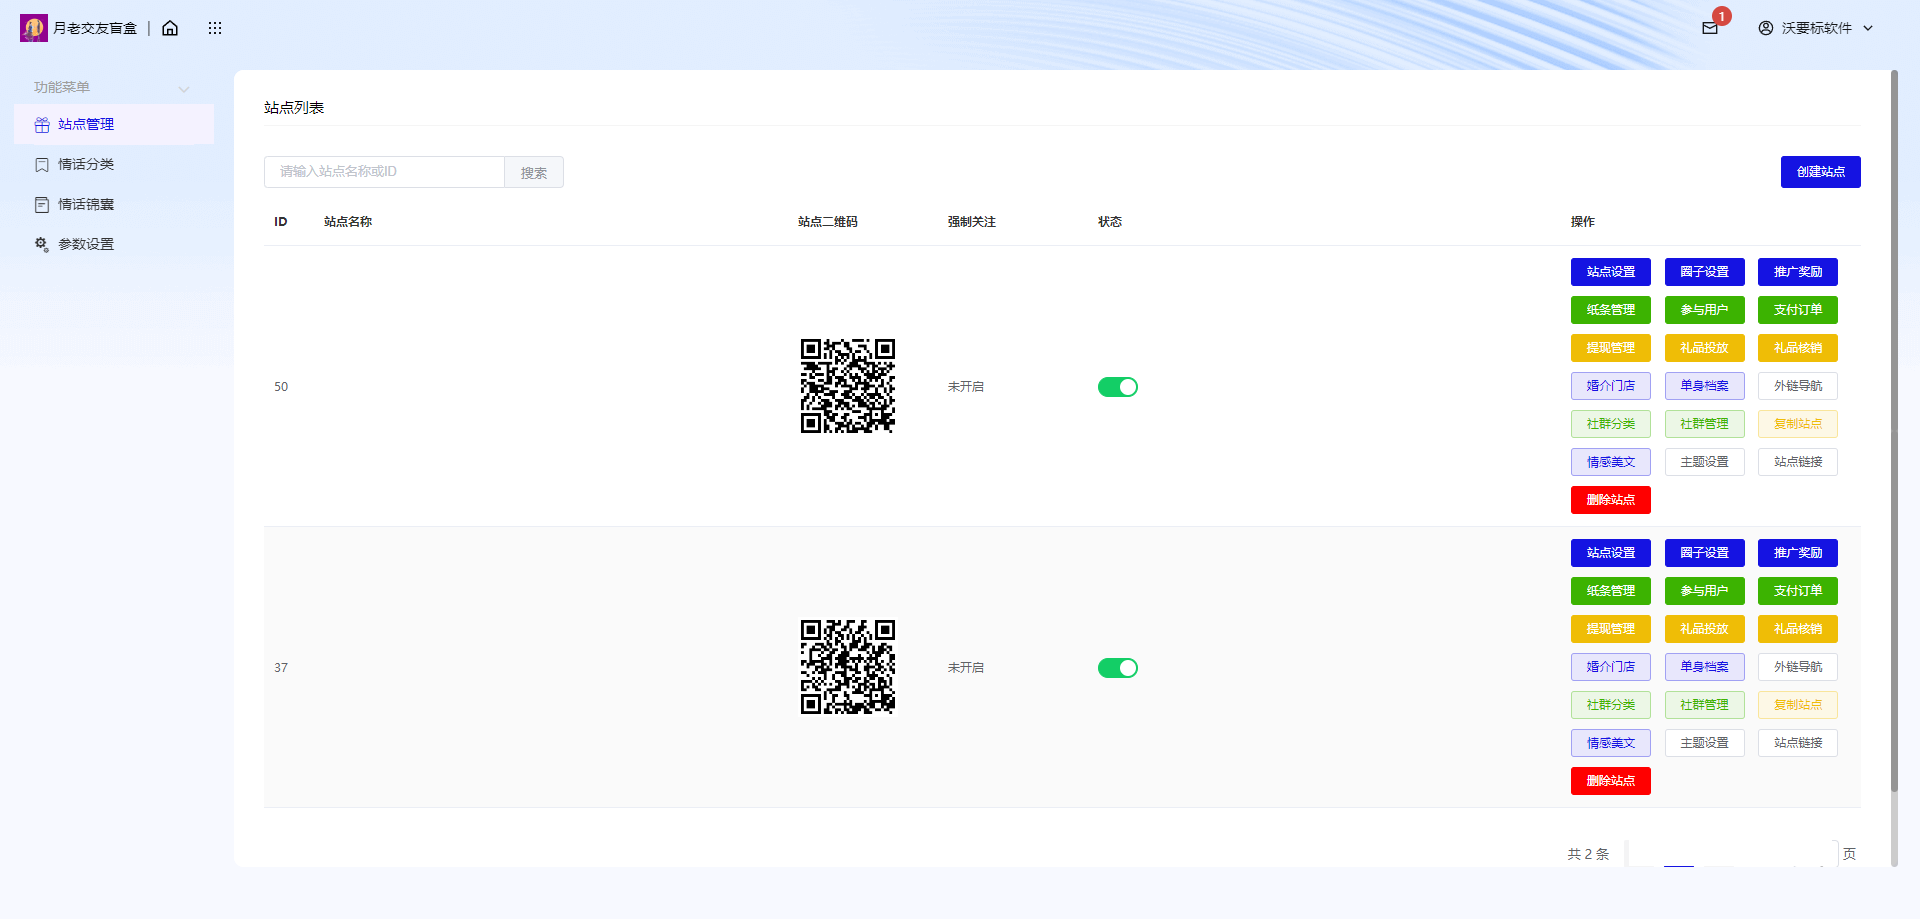The width and height of the screenshot is (1920, 919).
Task: Click the 搜索 button
Action: pos(534,172)
